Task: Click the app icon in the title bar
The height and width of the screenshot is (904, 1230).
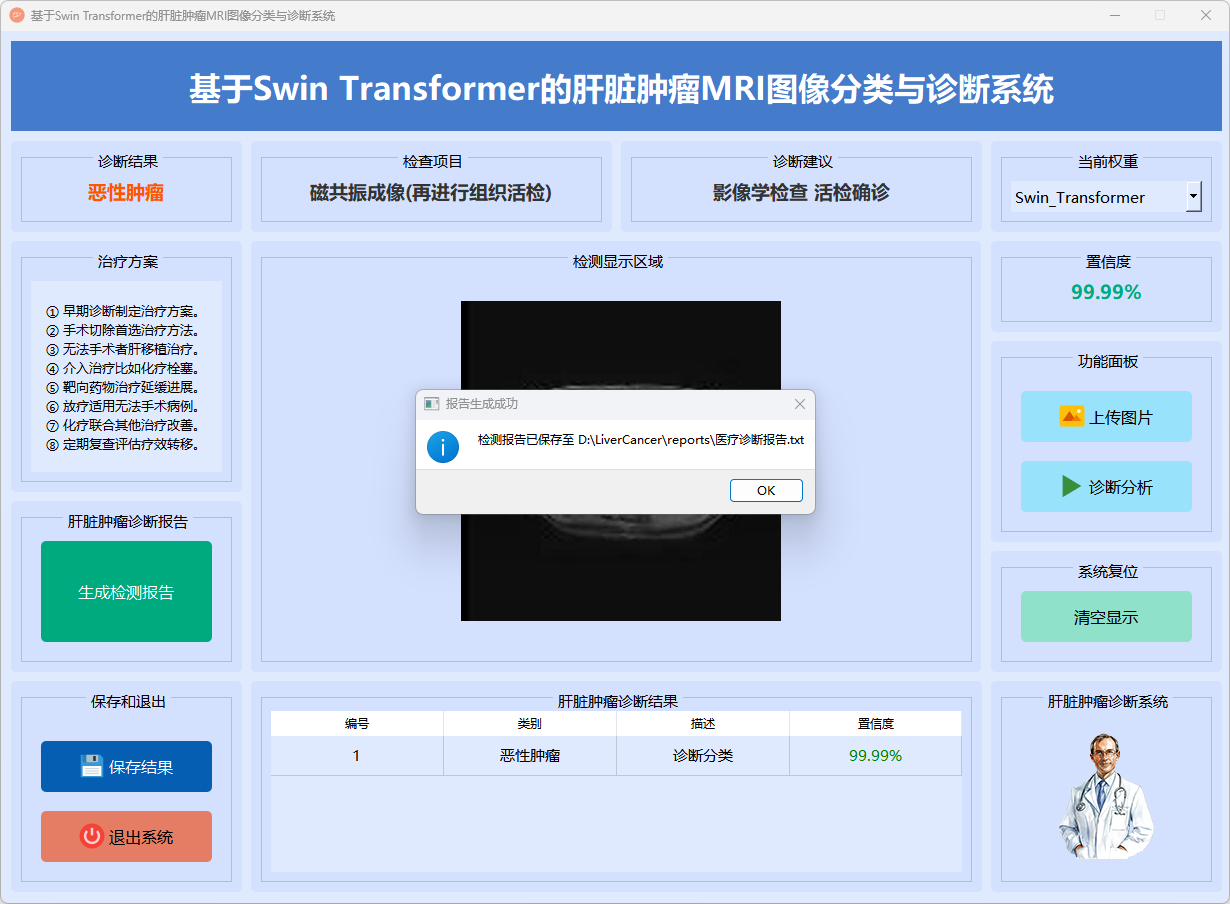Action: pyautogui.click(x=16, y=15)
